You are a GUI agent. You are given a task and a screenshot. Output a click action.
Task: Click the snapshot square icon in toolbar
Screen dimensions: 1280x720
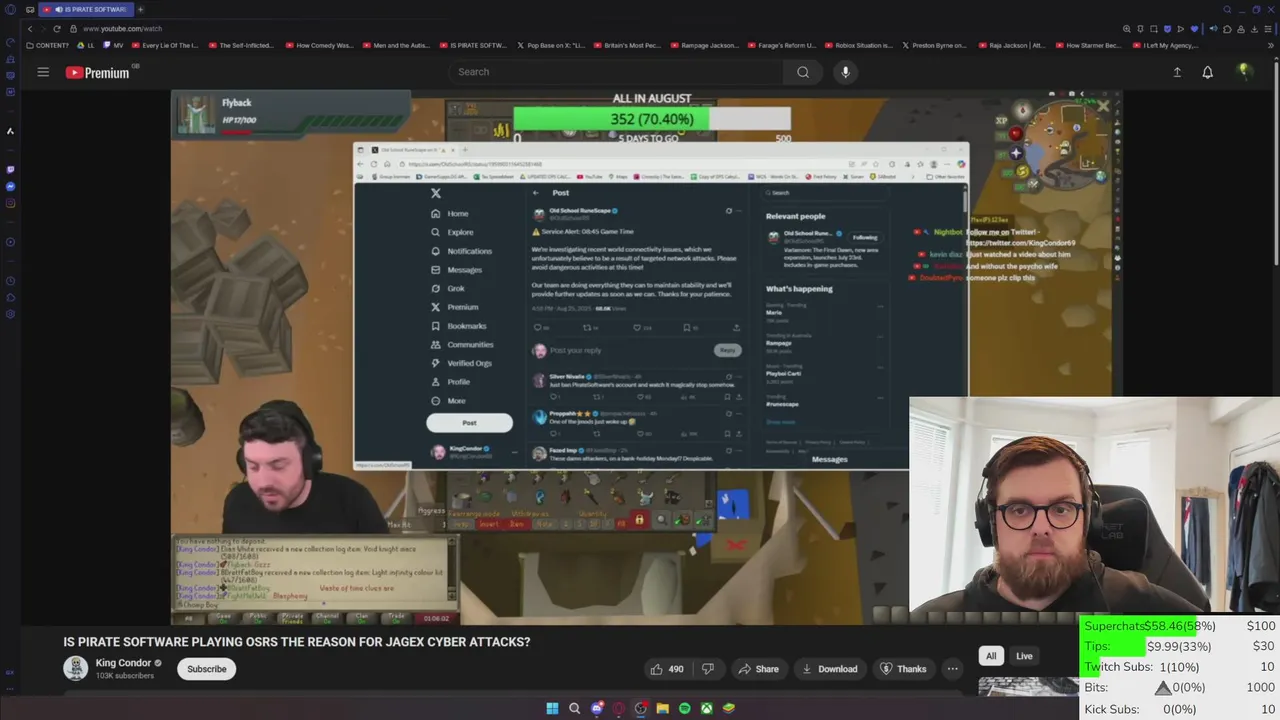1153,29
